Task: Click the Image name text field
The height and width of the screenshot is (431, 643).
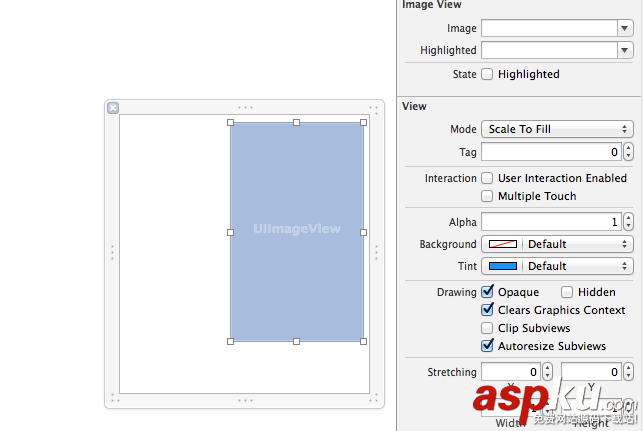Action: 550,28
